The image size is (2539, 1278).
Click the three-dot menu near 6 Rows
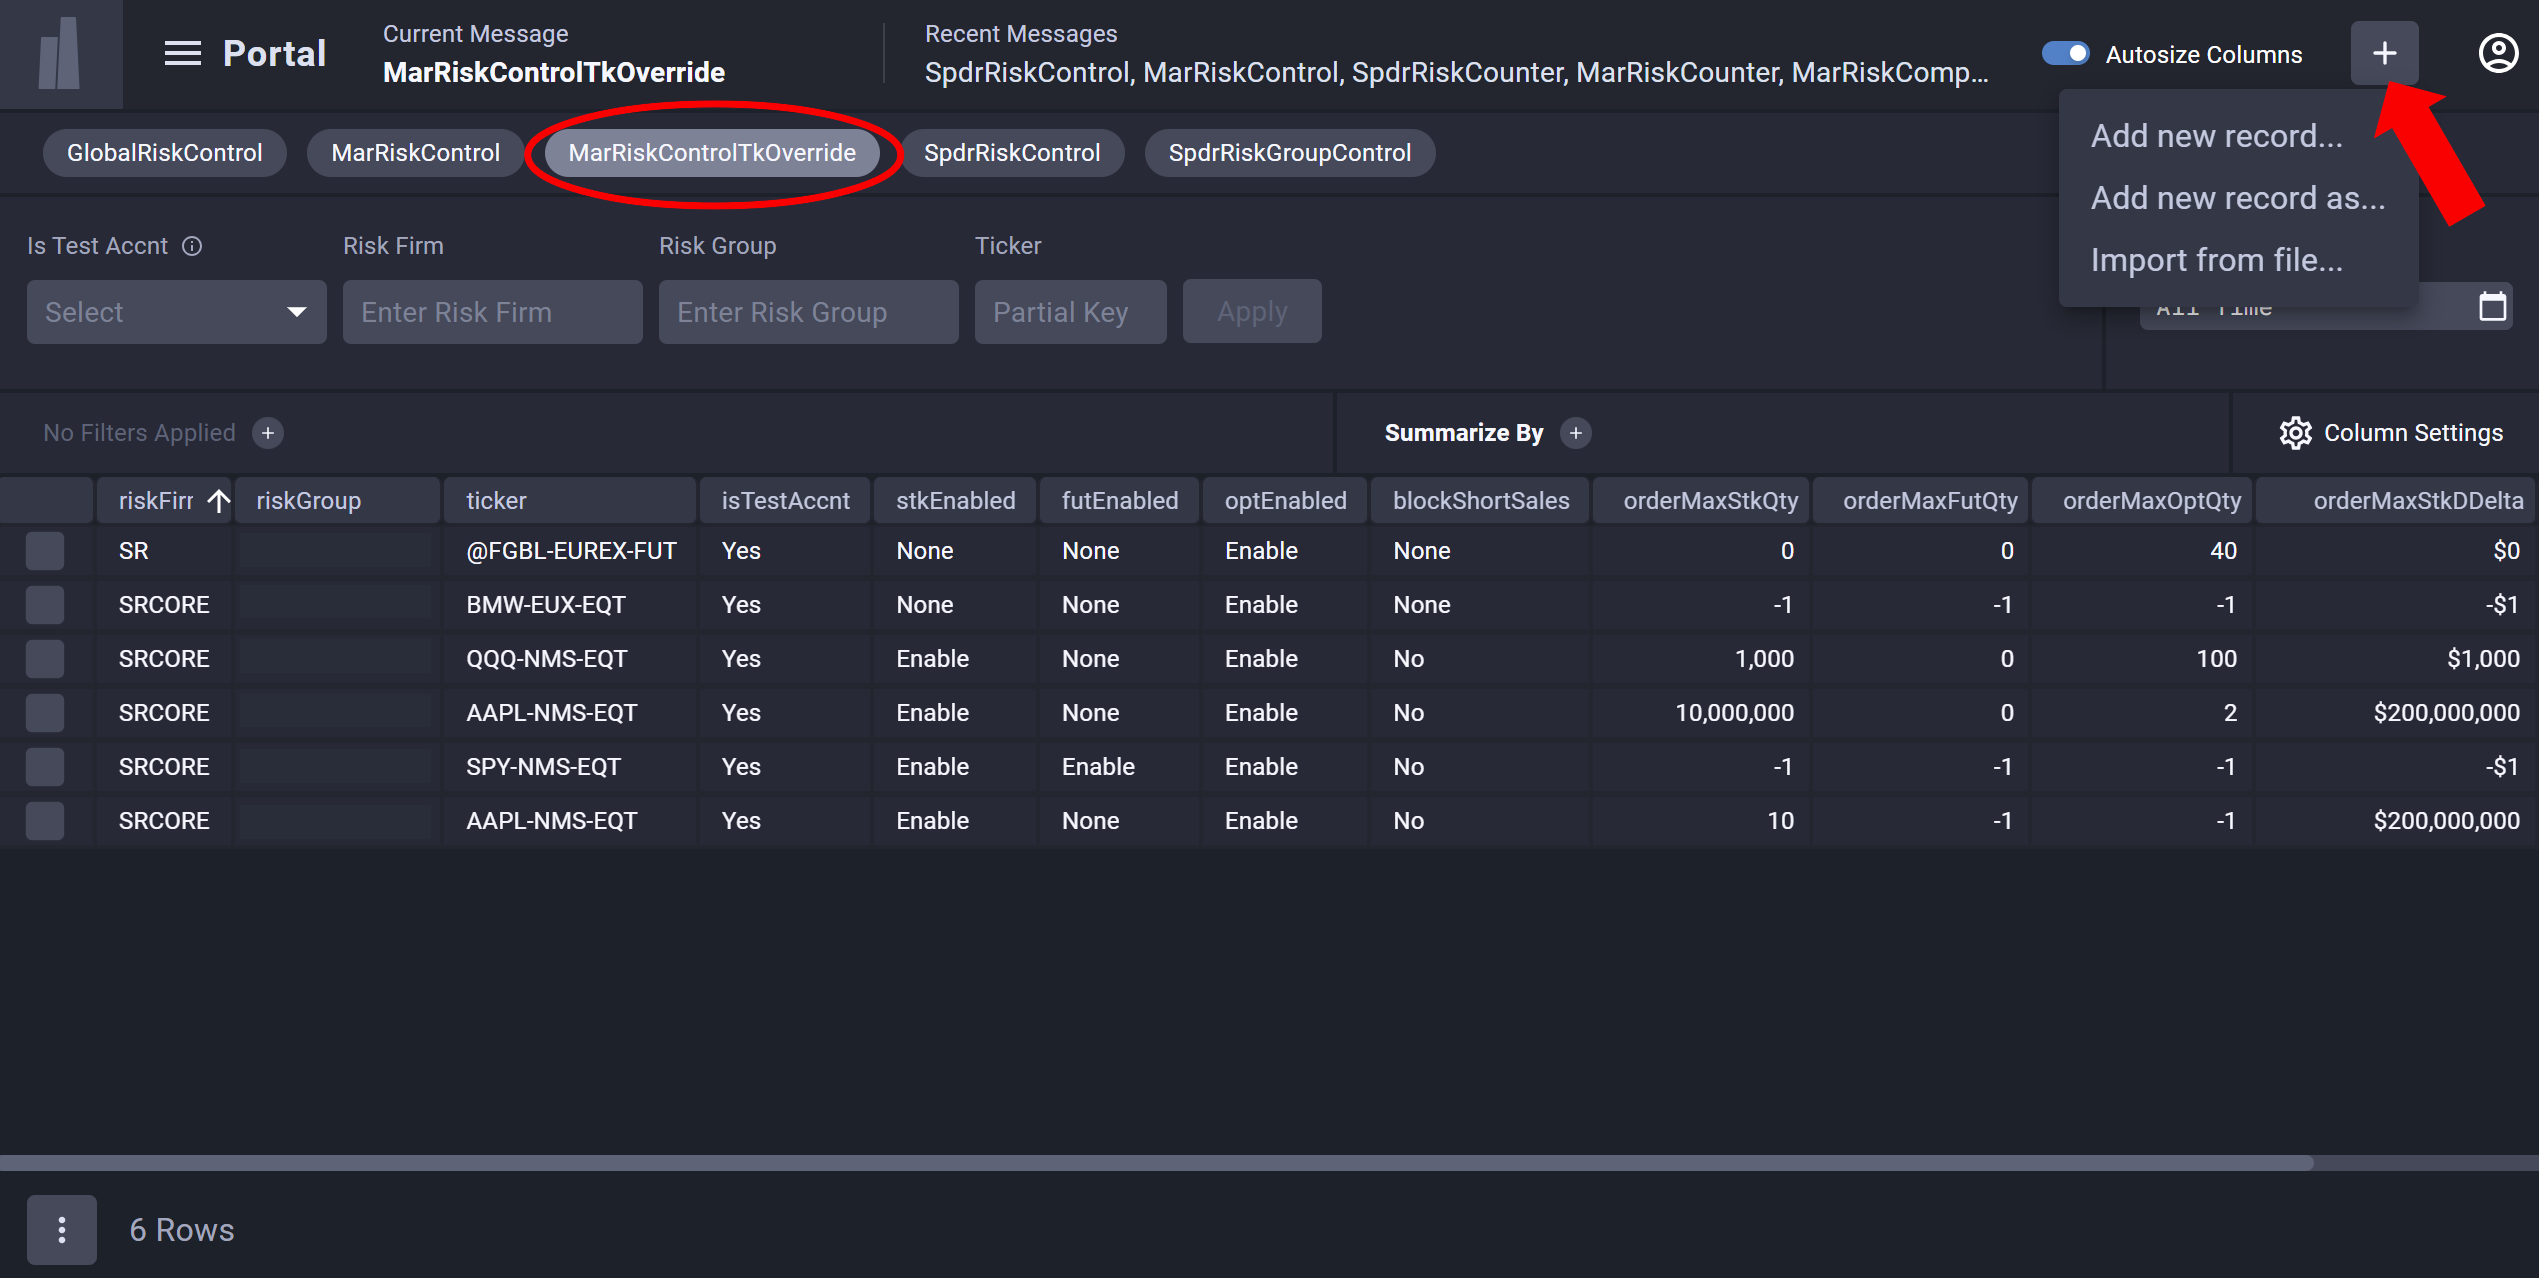[61, 1229]
